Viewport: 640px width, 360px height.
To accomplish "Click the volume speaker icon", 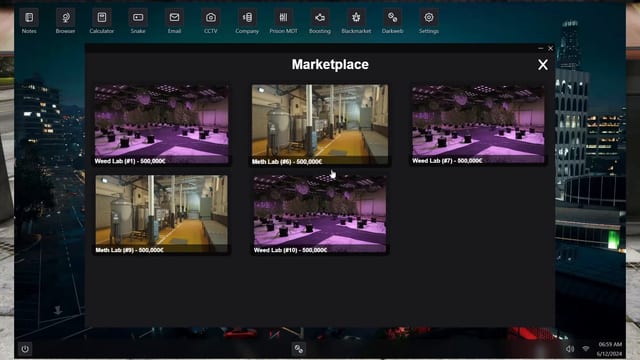I will tap(570, 349).
